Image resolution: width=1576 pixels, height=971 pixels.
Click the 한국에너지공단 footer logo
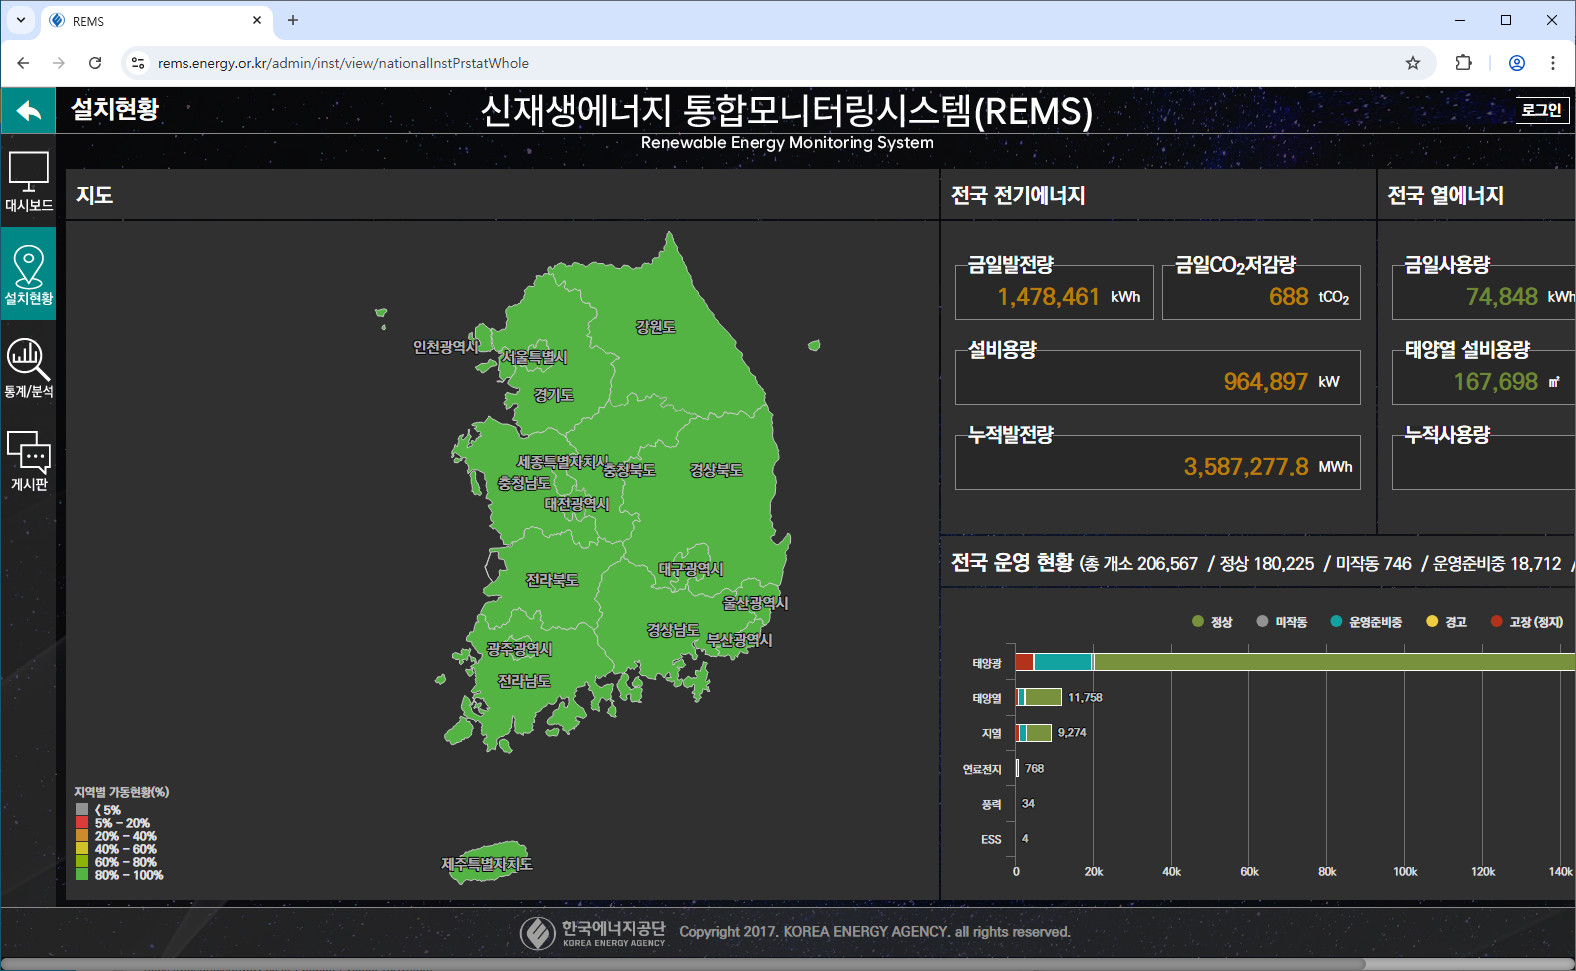pos(593,932)
